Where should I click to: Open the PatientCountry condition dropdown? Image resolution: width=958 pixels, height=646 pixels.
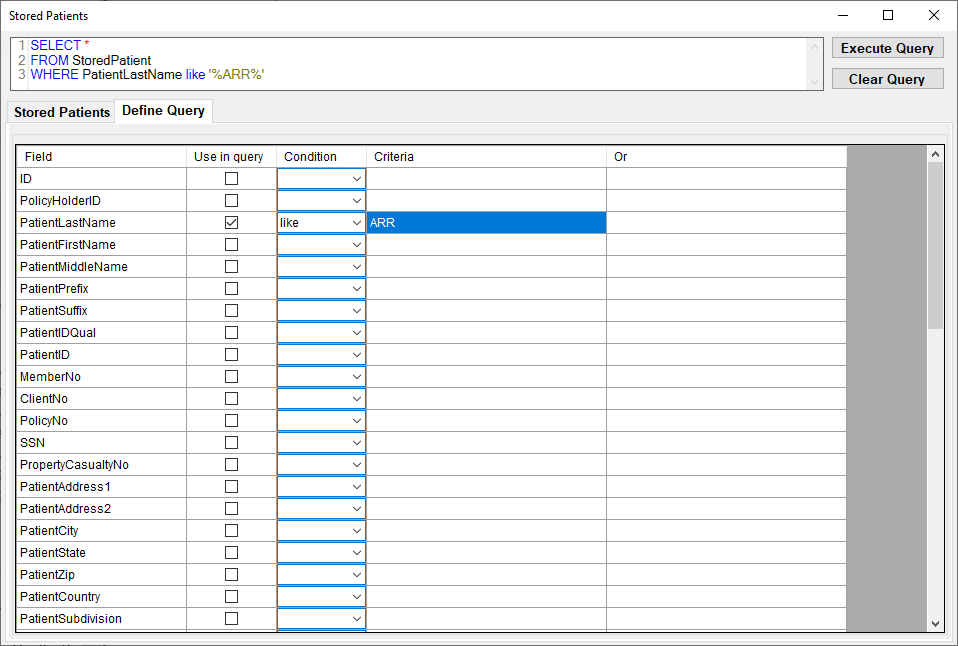(x=321, y=596)
